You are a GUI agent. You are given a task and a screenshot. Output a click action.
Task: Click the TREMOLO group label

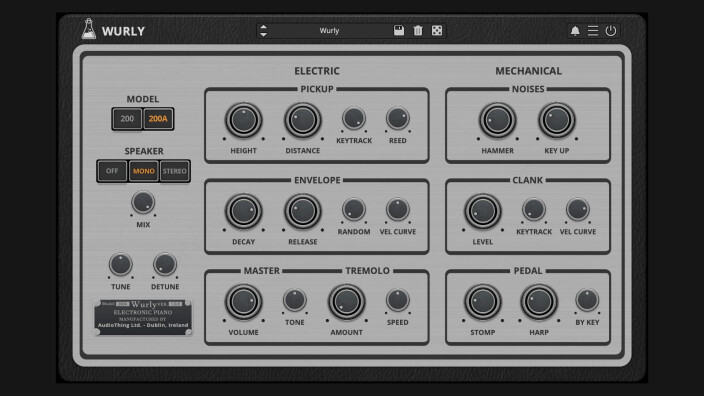[367, 271]
